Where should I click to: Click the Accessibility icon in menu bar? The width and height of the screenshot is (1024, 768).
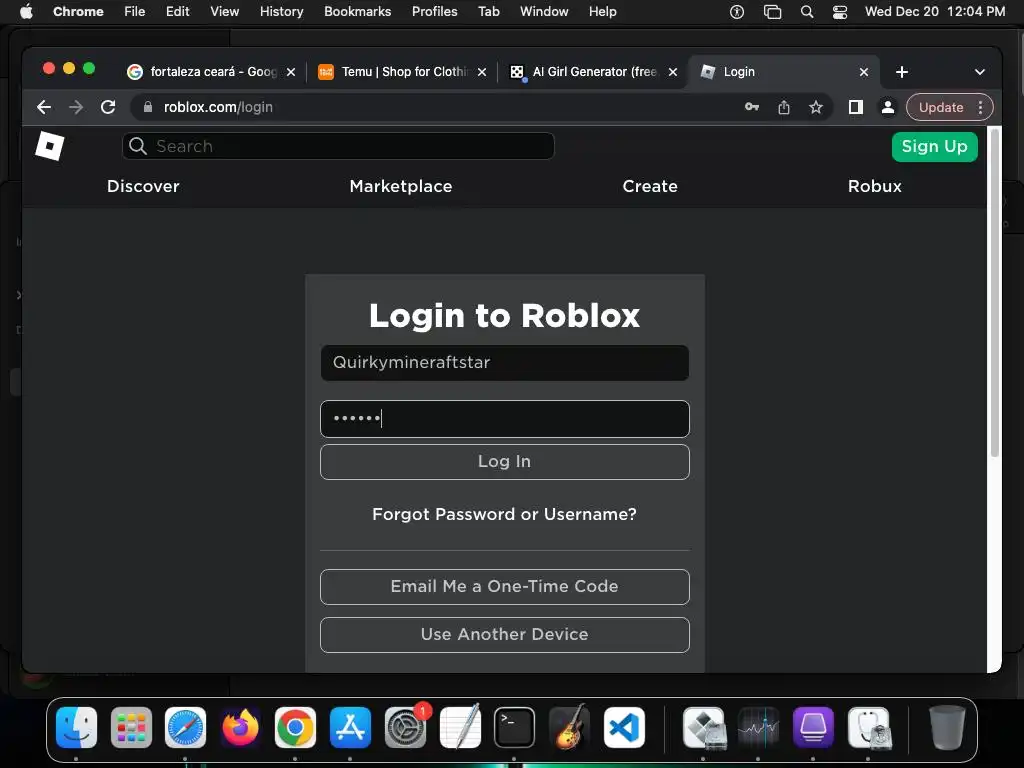tap(737, 12)
